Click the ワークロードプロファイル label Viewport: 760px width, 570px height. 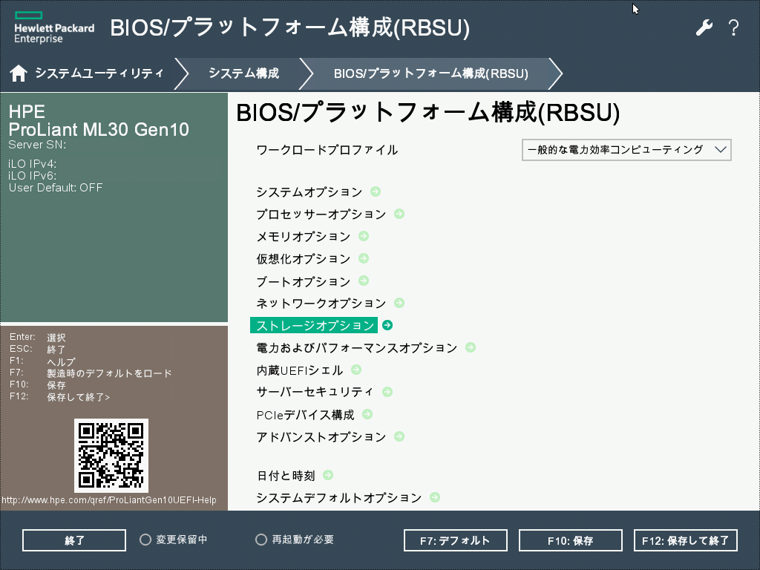click(327, 150)
